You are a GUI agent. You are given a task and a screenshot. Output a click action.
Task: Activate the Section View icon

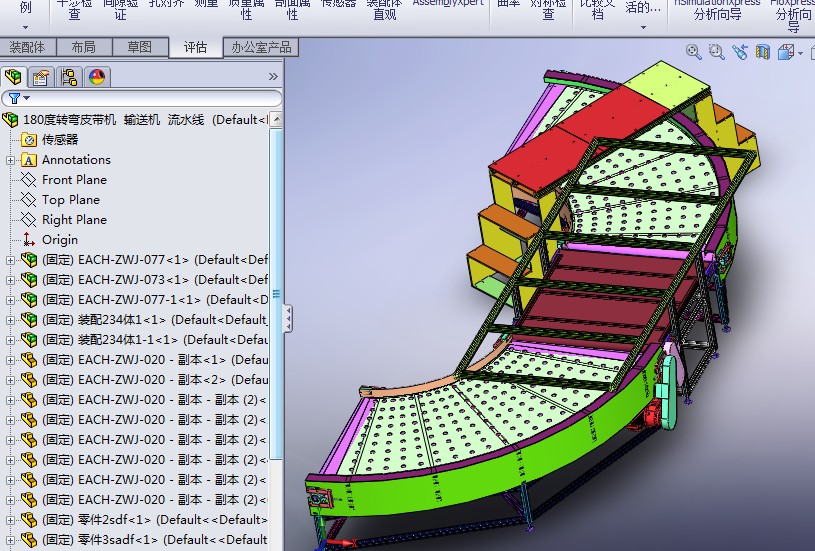tap(763, 52)
